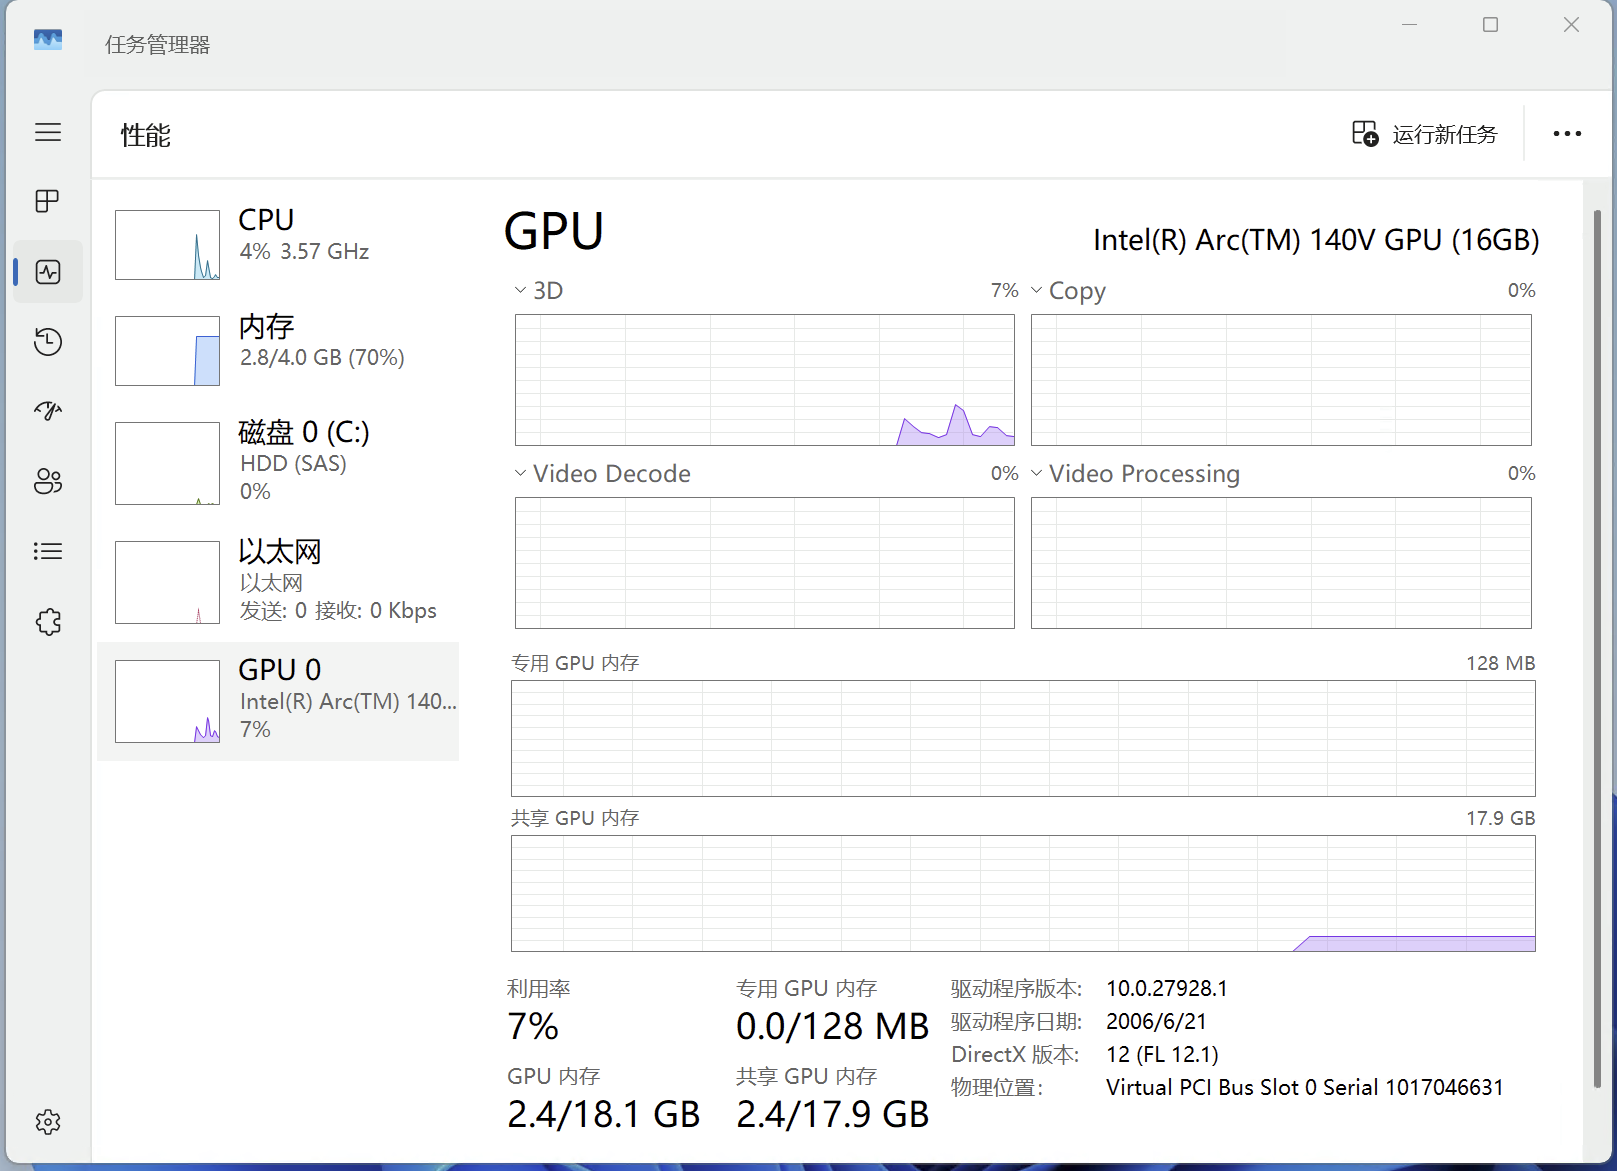Open the Processes page icon

coord(48,201)
